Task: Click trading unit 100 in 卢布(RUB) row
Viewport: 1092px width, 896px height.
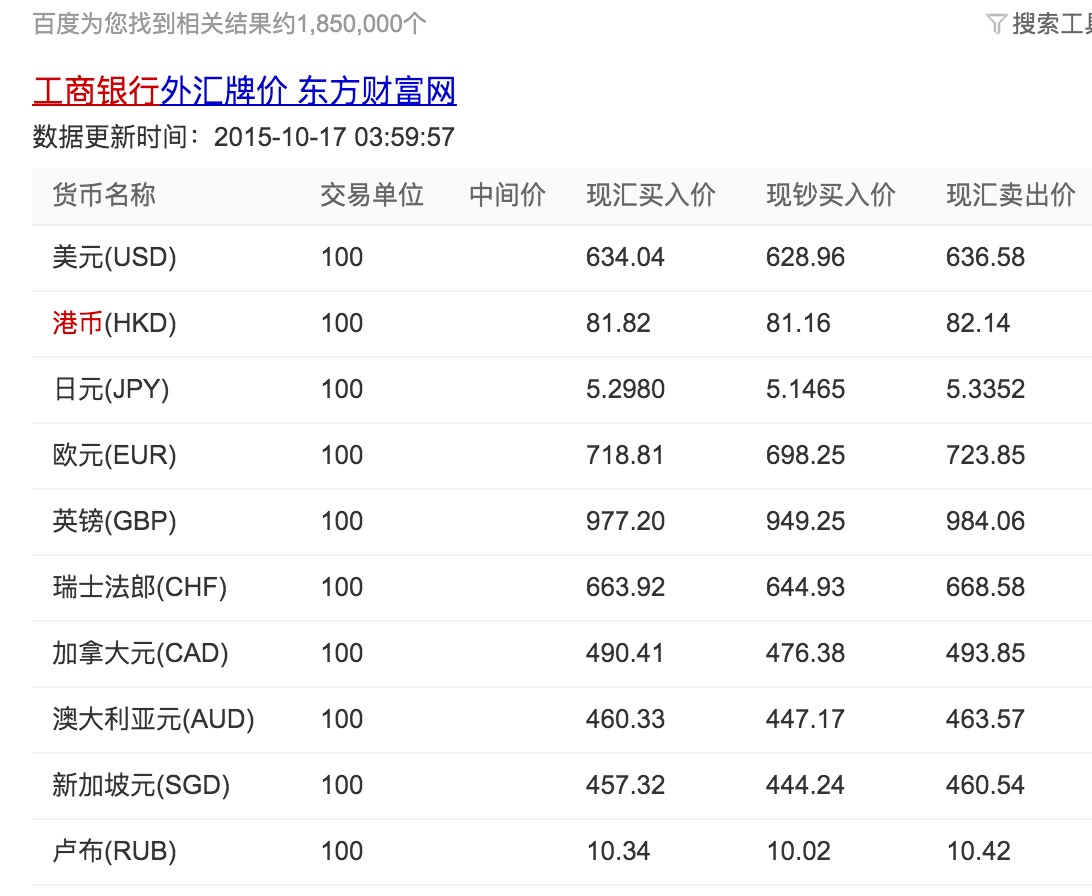Action: [x=342, y=851]
